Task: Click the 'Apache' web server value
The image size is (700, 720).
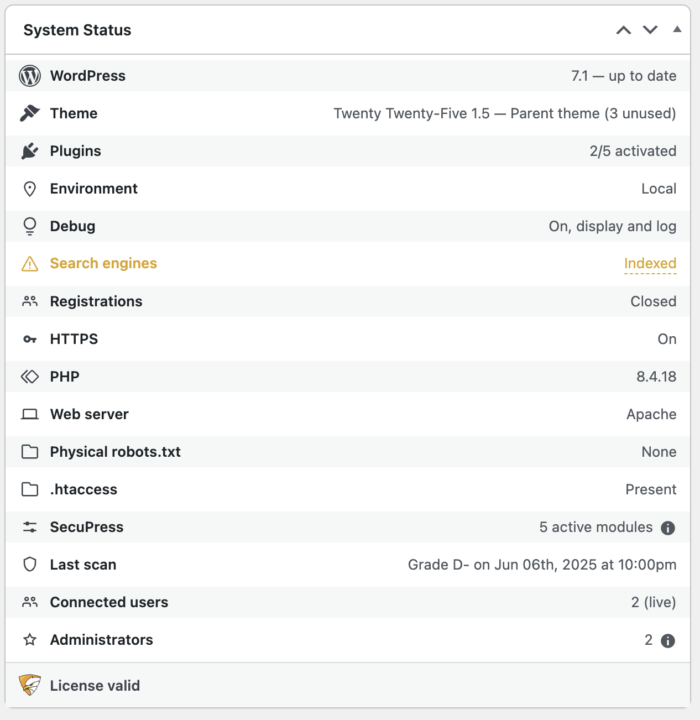Action: [x=651, y=414]
